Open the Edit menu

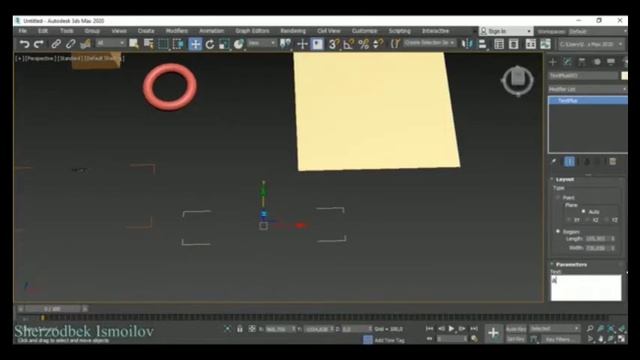[43, 31]
